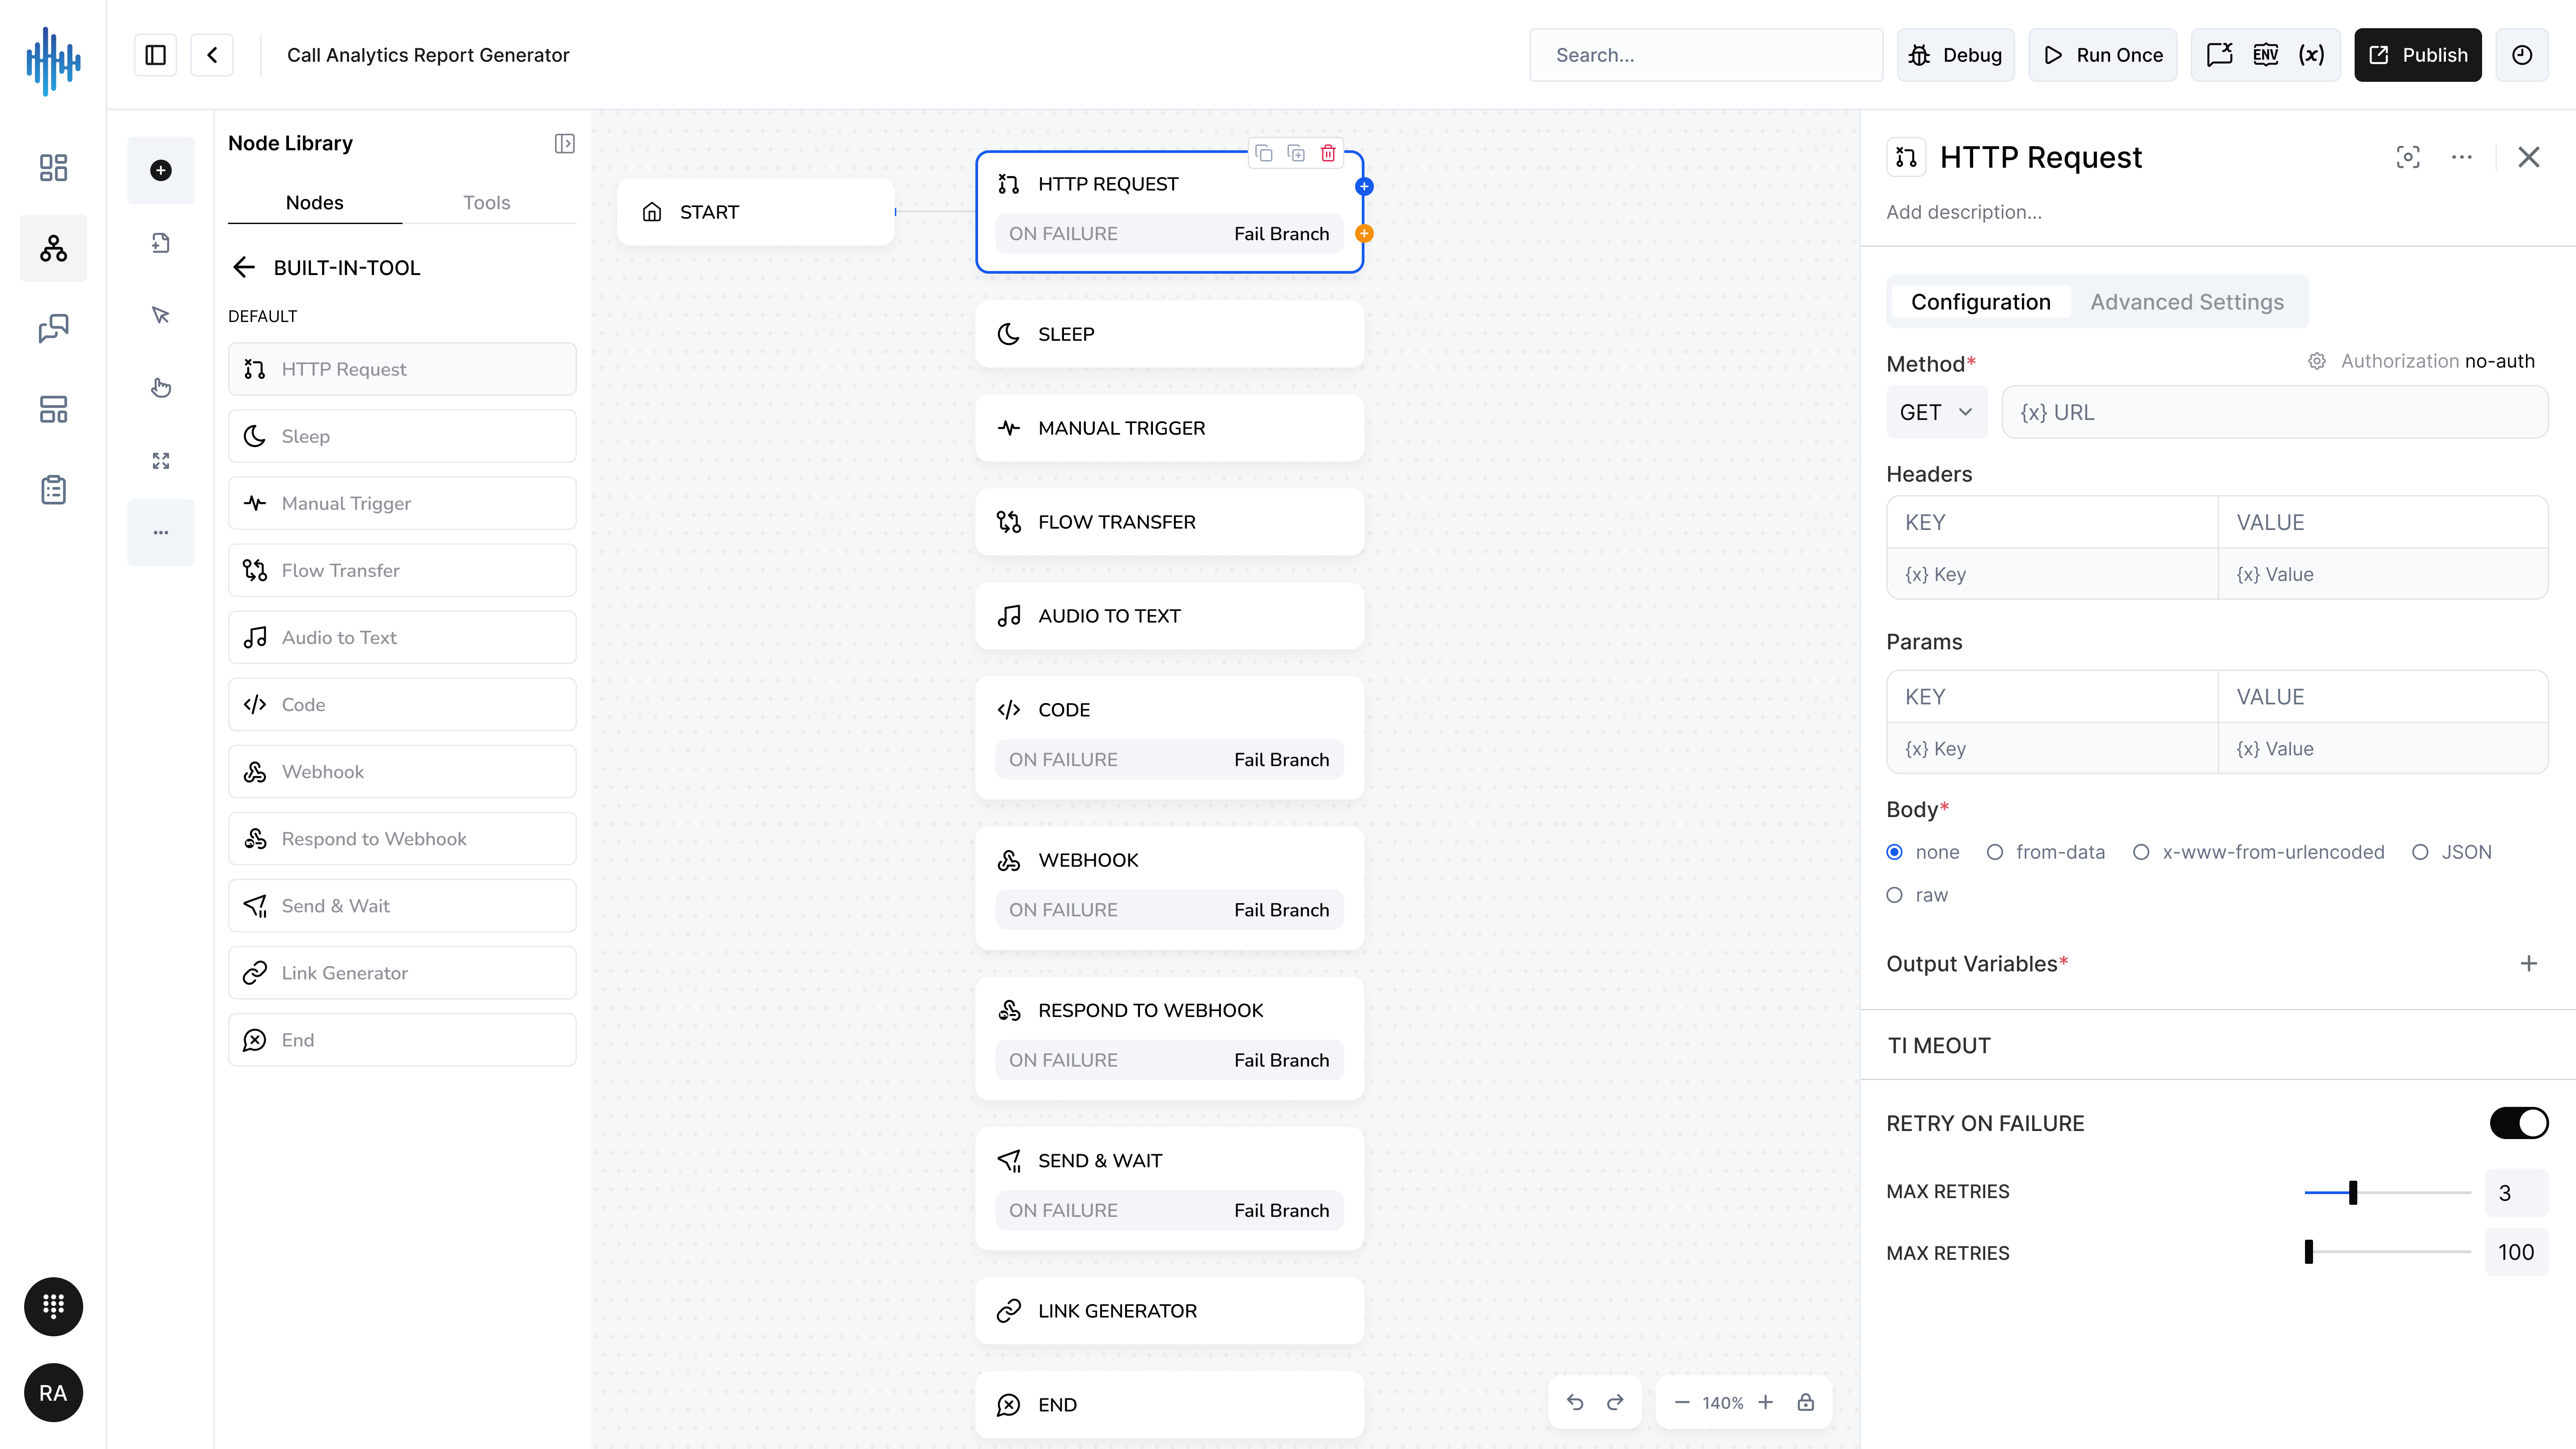Image resolution: width=2576 pixels, height=1449 pixels.
Task: Close the HTTP Request panel
Action: point(2529,157)
